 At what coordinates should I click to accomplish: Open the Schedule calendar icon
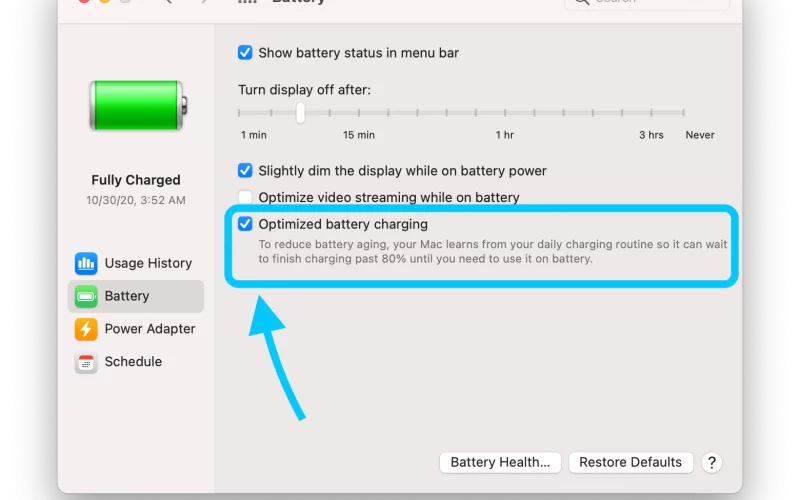coord(86,362)
